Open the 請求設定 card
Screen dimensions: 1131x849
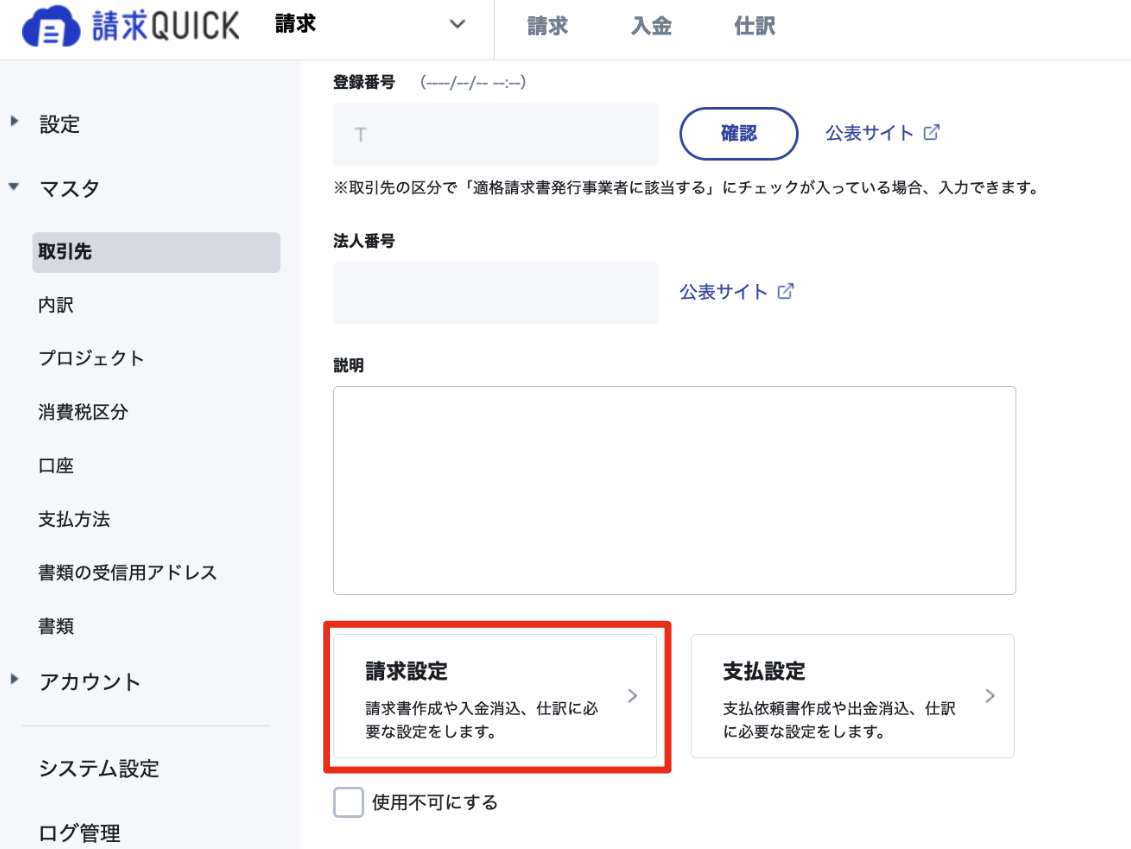point(495,696)
